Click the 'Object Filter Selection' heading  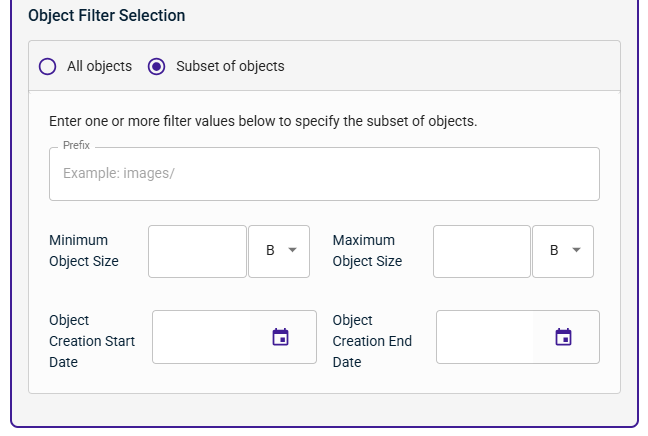click(x=107, y=16)
